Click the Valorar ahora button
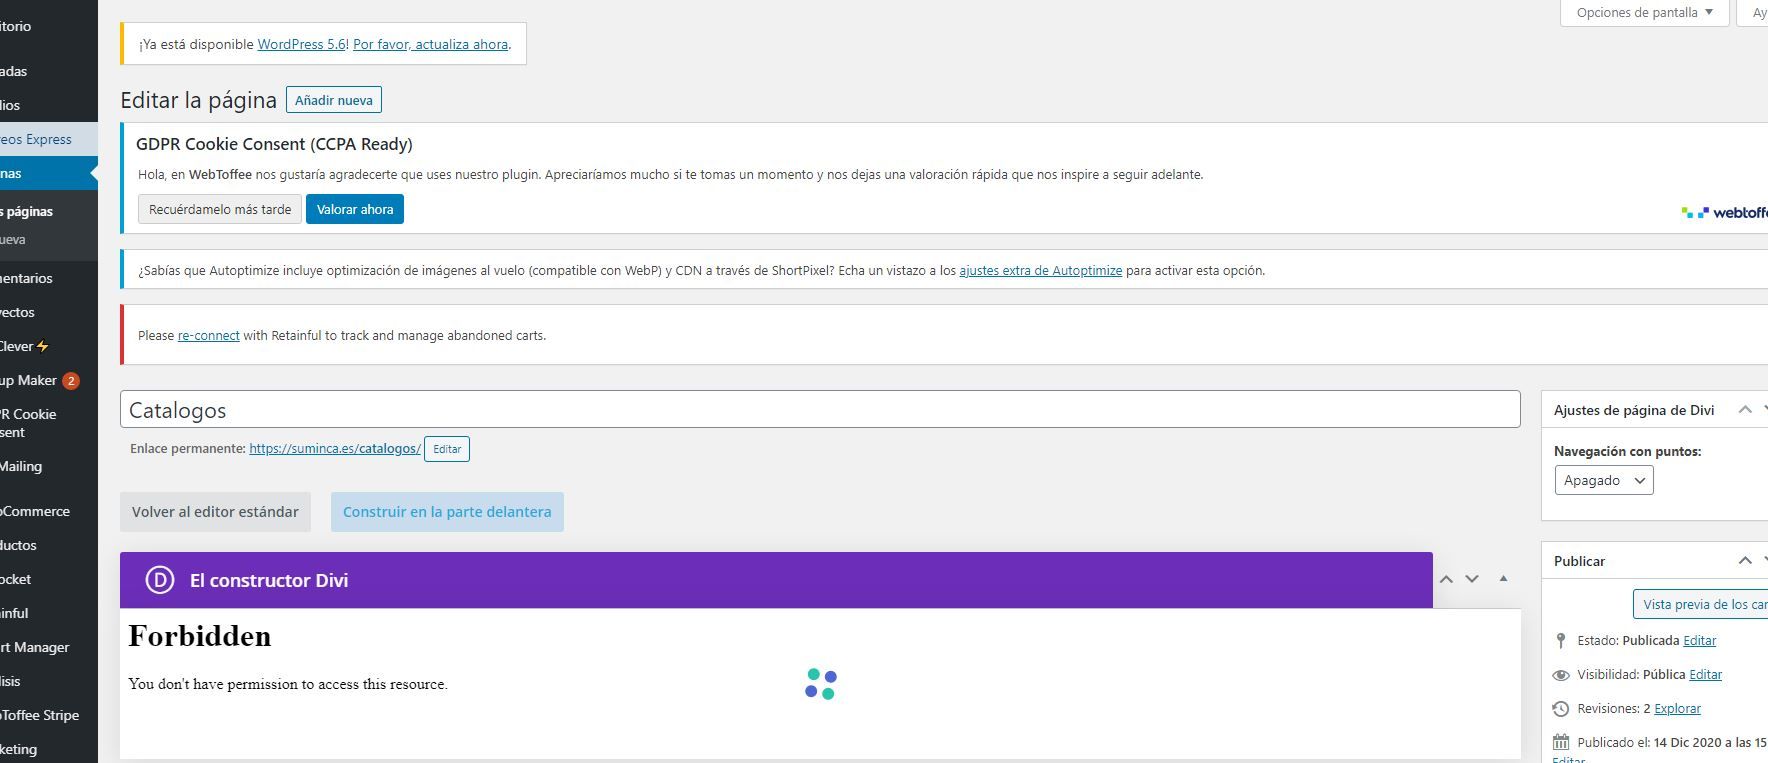1768x763 pixels. click(355, 209)
